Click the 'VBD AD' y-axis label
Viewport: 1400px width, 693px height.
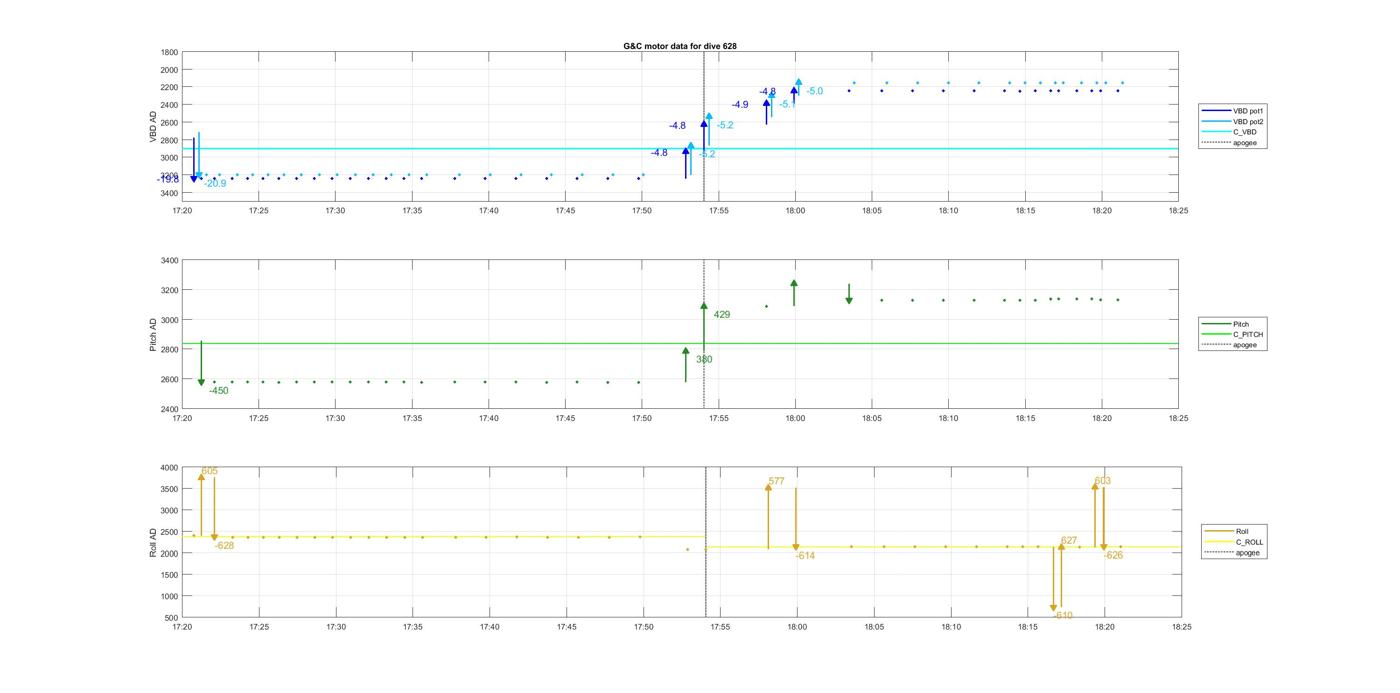(154, 126)
